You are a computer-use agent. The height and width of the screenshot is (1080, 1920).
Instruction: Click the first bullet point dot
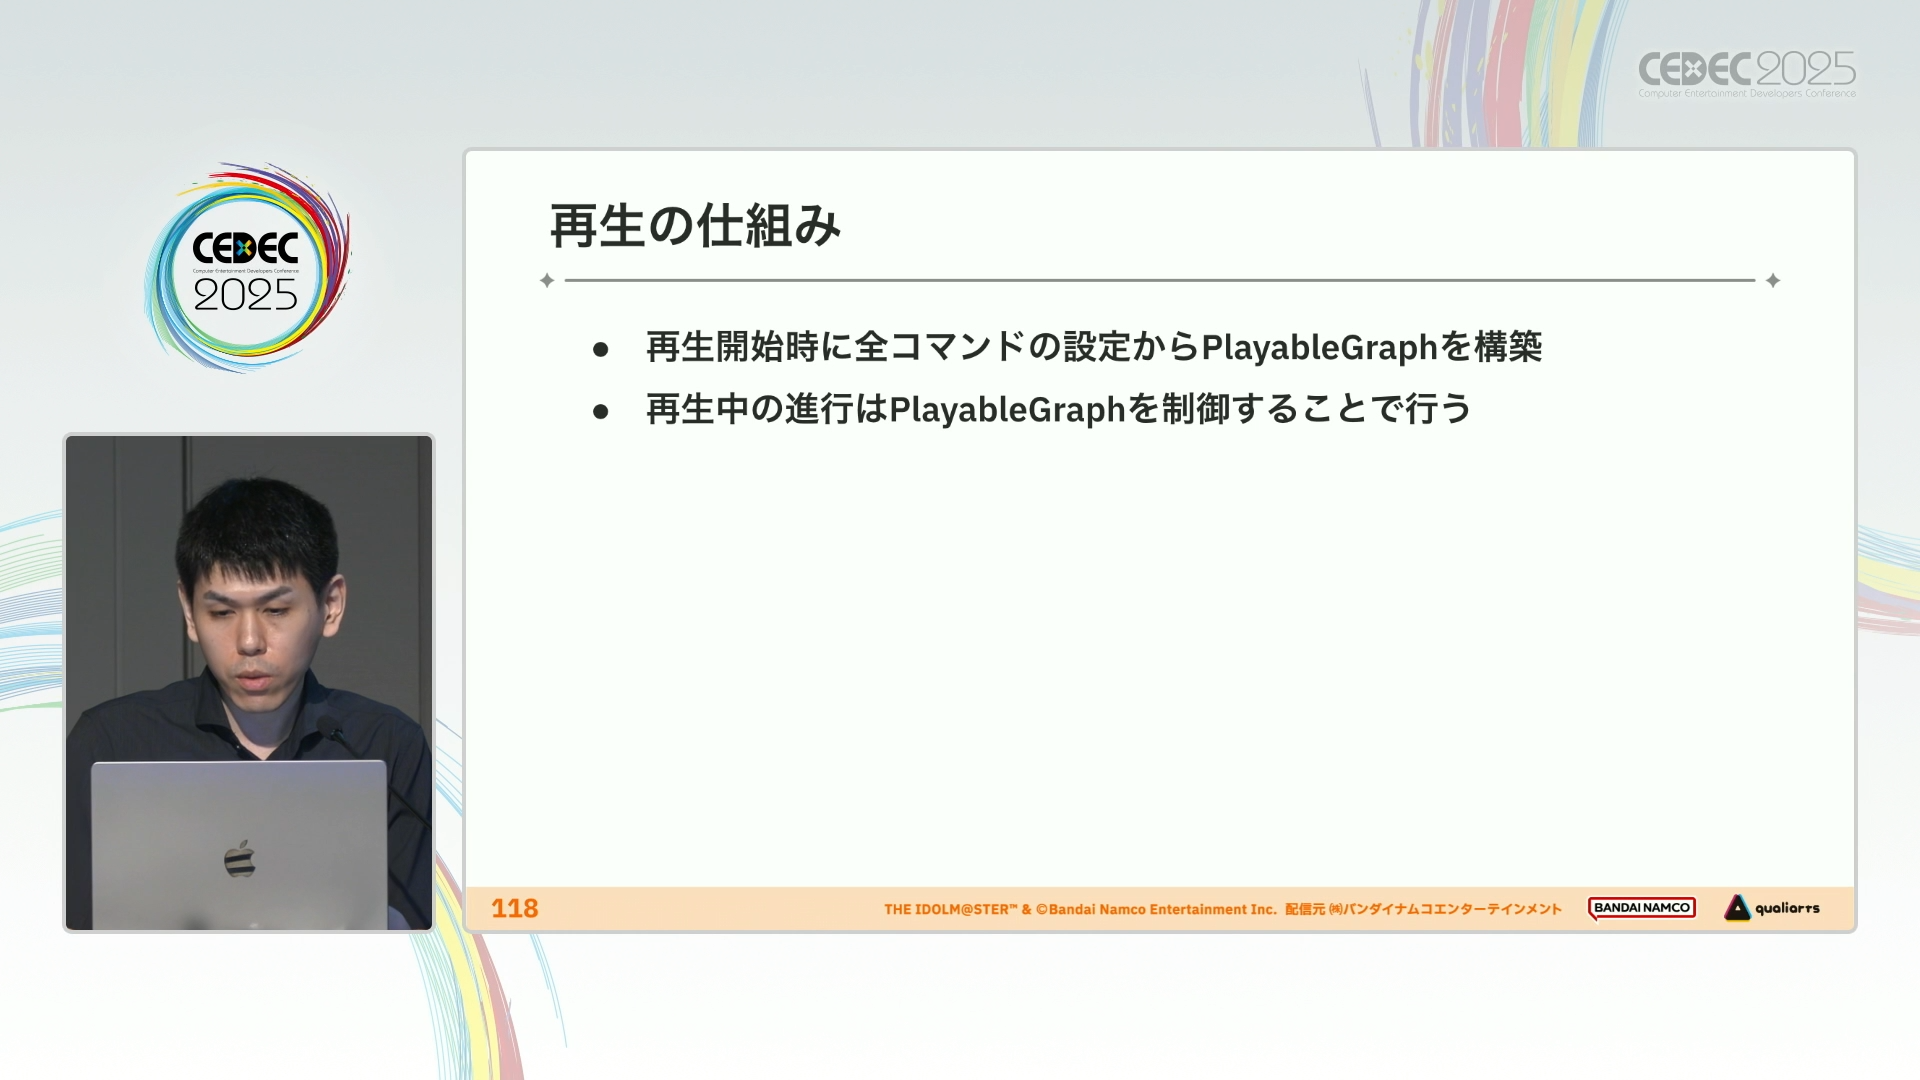601,349
